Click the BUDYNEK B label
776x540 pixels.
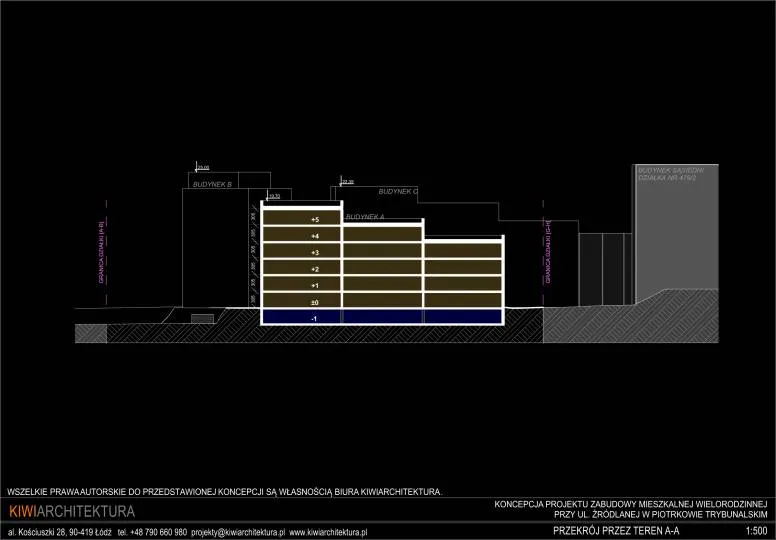pyautogui.click(x=212, y=185)
